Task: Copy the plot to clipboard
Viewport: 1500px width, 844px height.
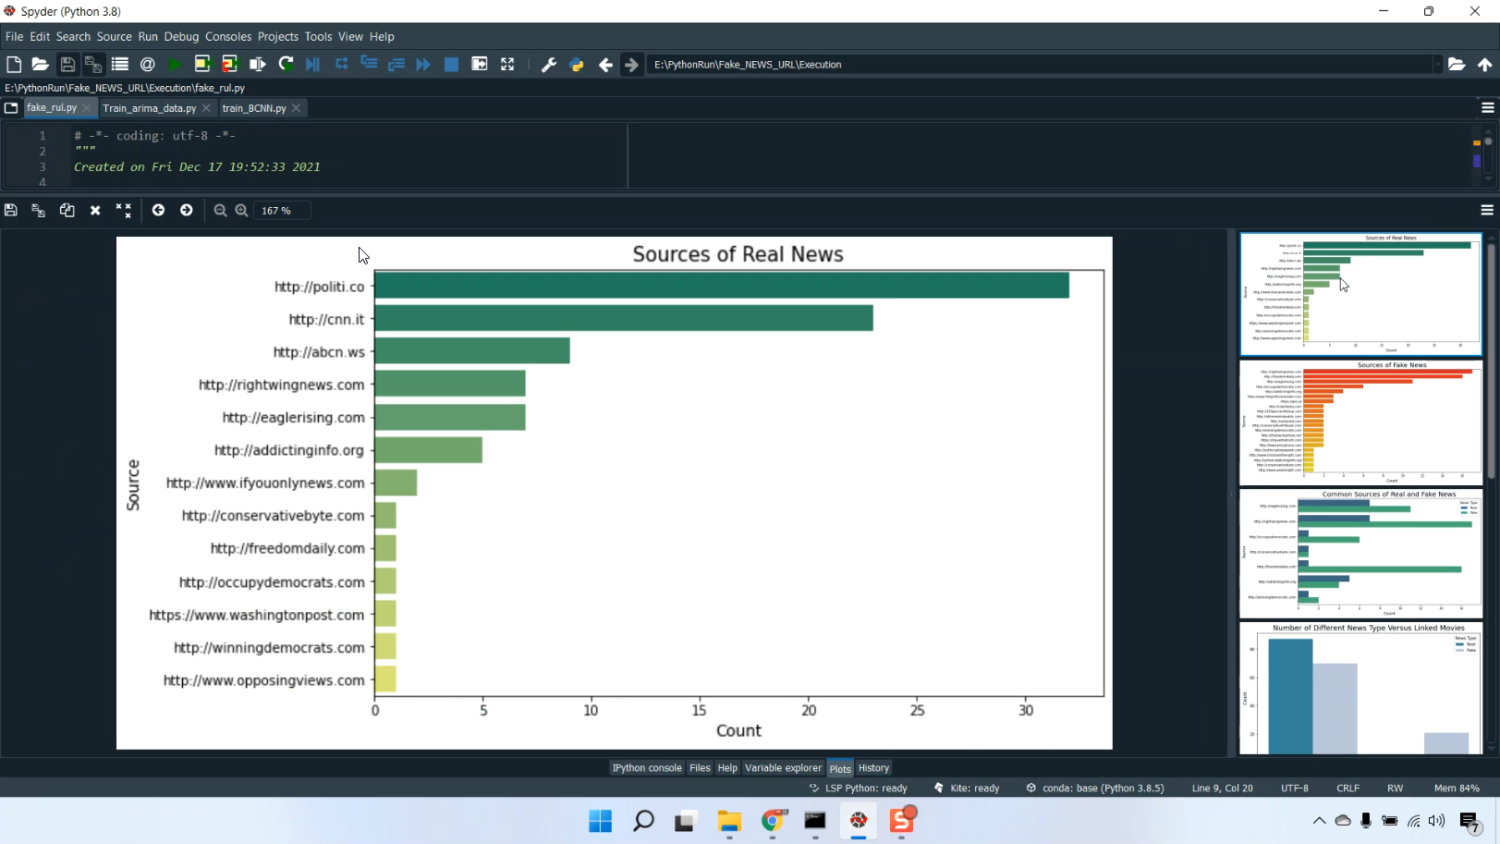Action: click(67, 210)
